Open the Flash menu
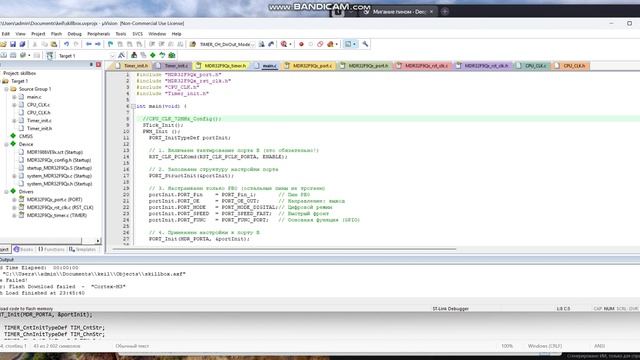 pyautogui.click(x=56, y=34)
